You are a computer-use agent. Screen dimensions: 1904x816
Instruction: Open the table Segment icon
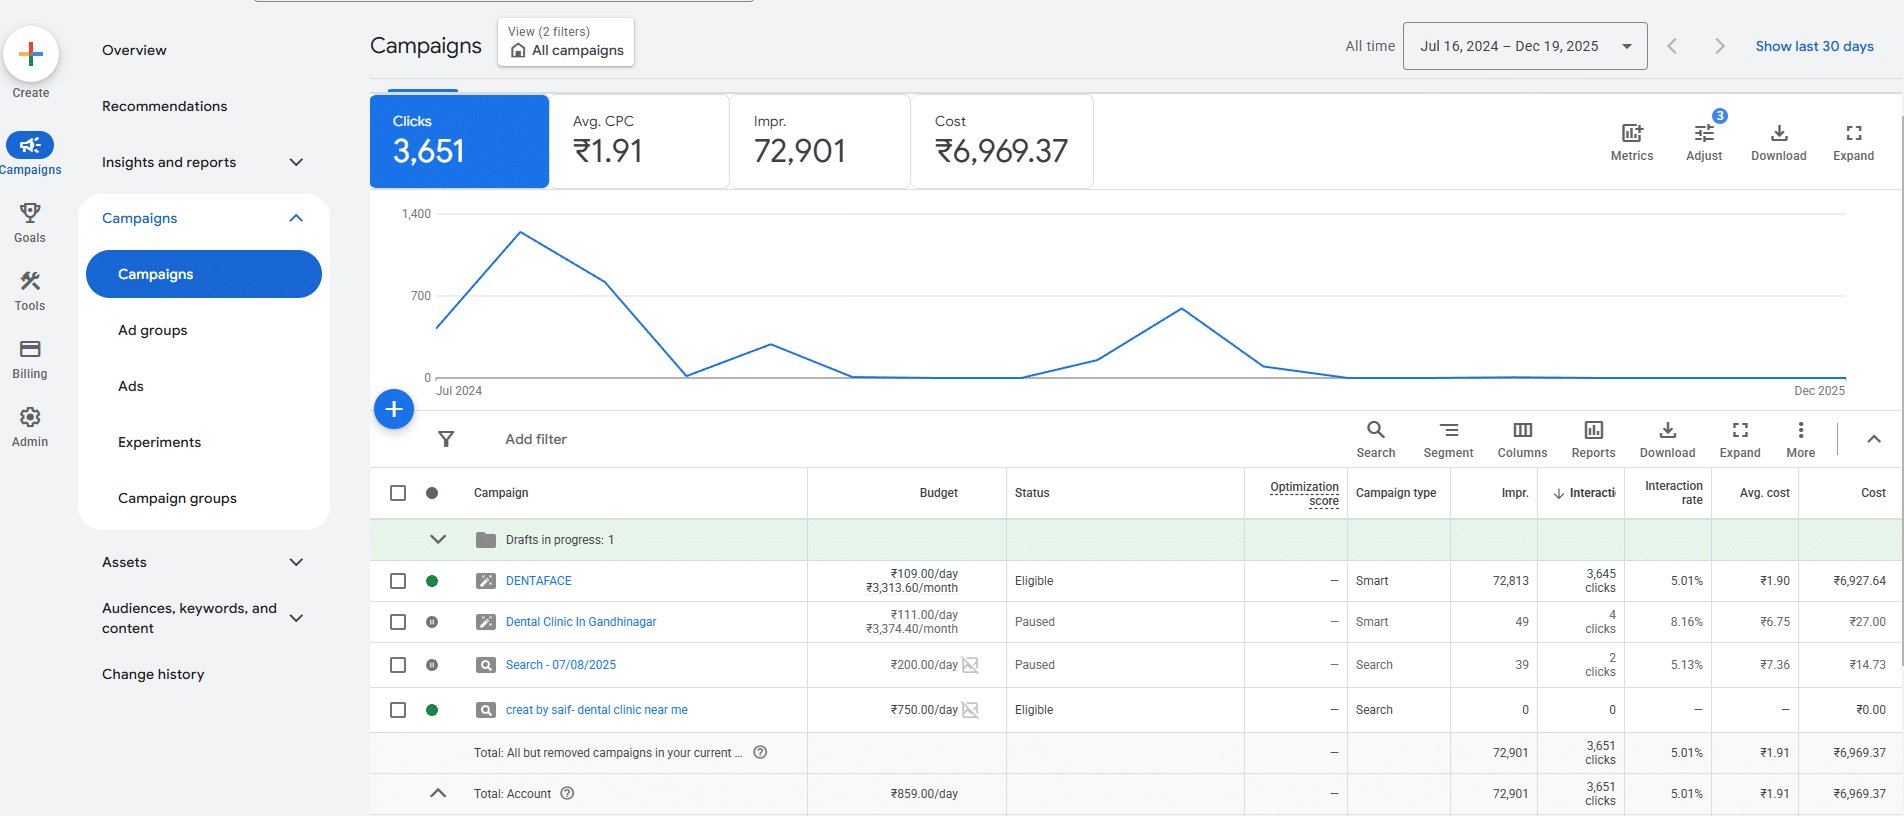1448,431
